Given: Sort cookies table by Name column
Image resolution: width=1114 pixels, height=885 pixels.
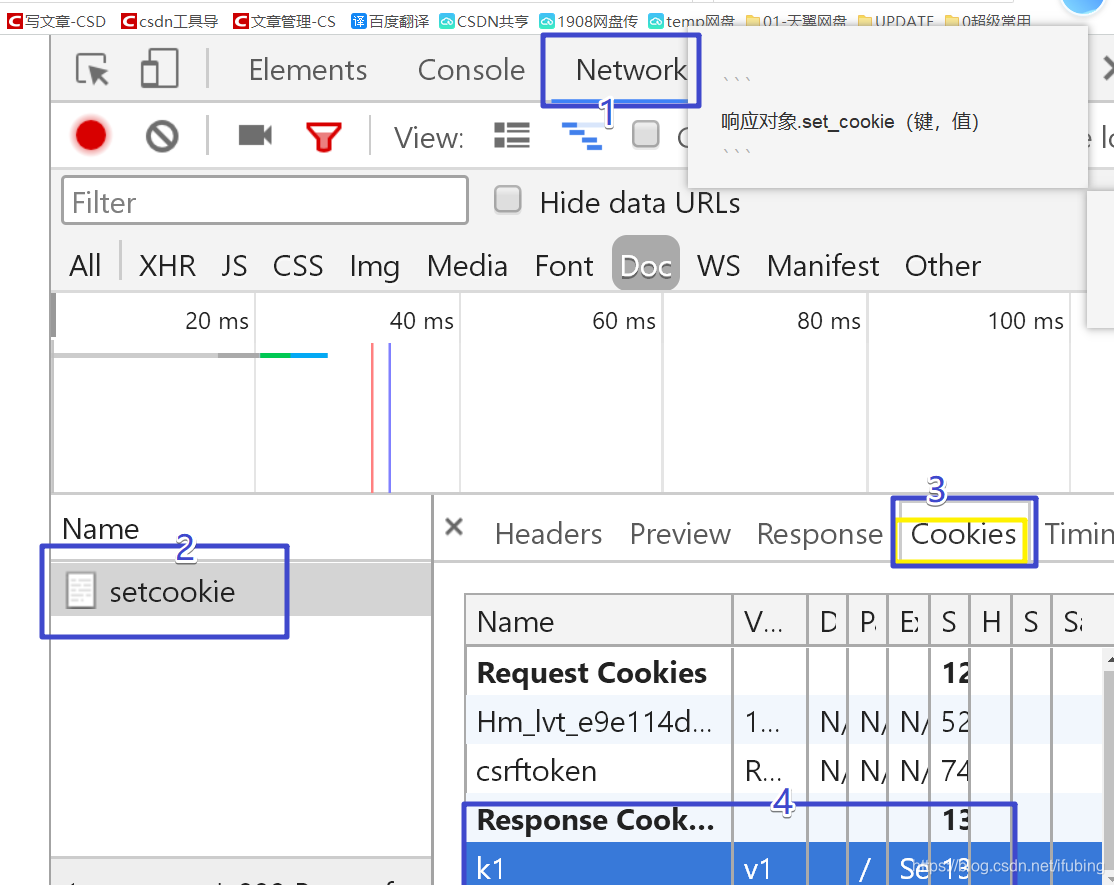Looking at the screenshot, I should coord(599,621).
